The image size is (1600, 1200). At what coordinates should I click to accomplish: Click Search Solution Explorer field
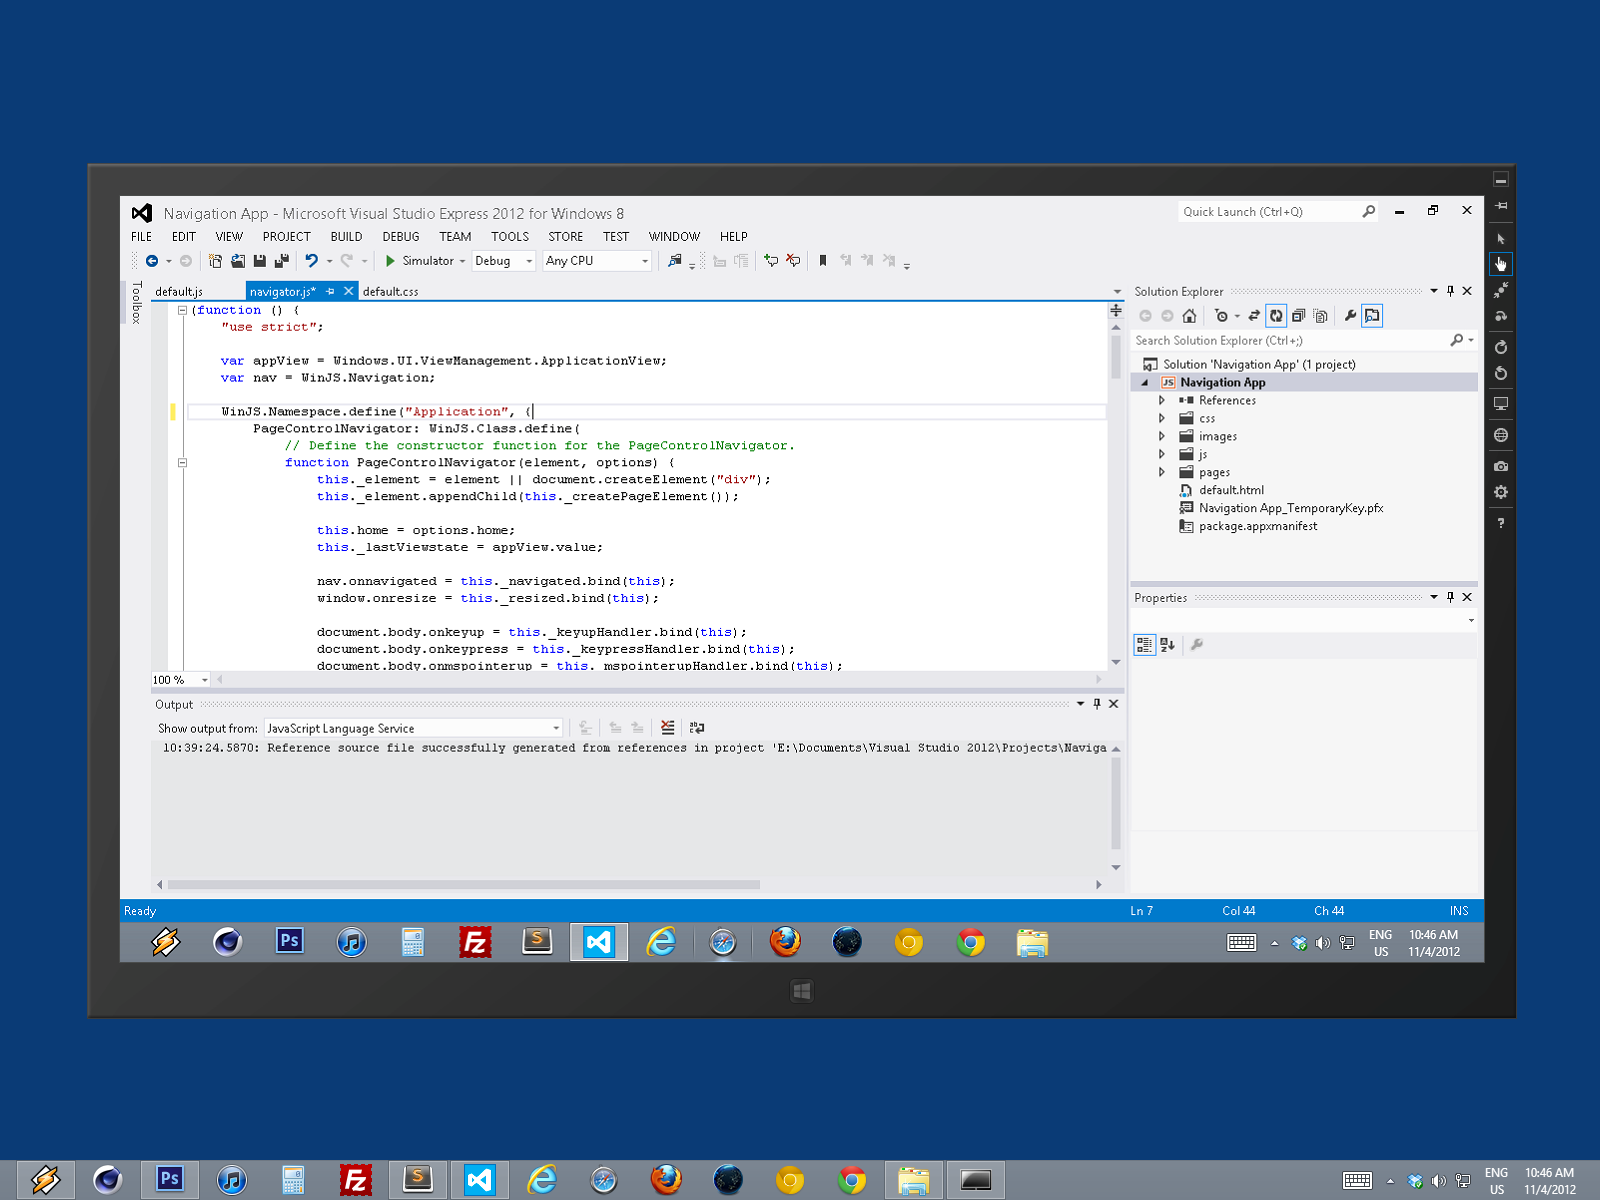click(x=1290, y=341)
